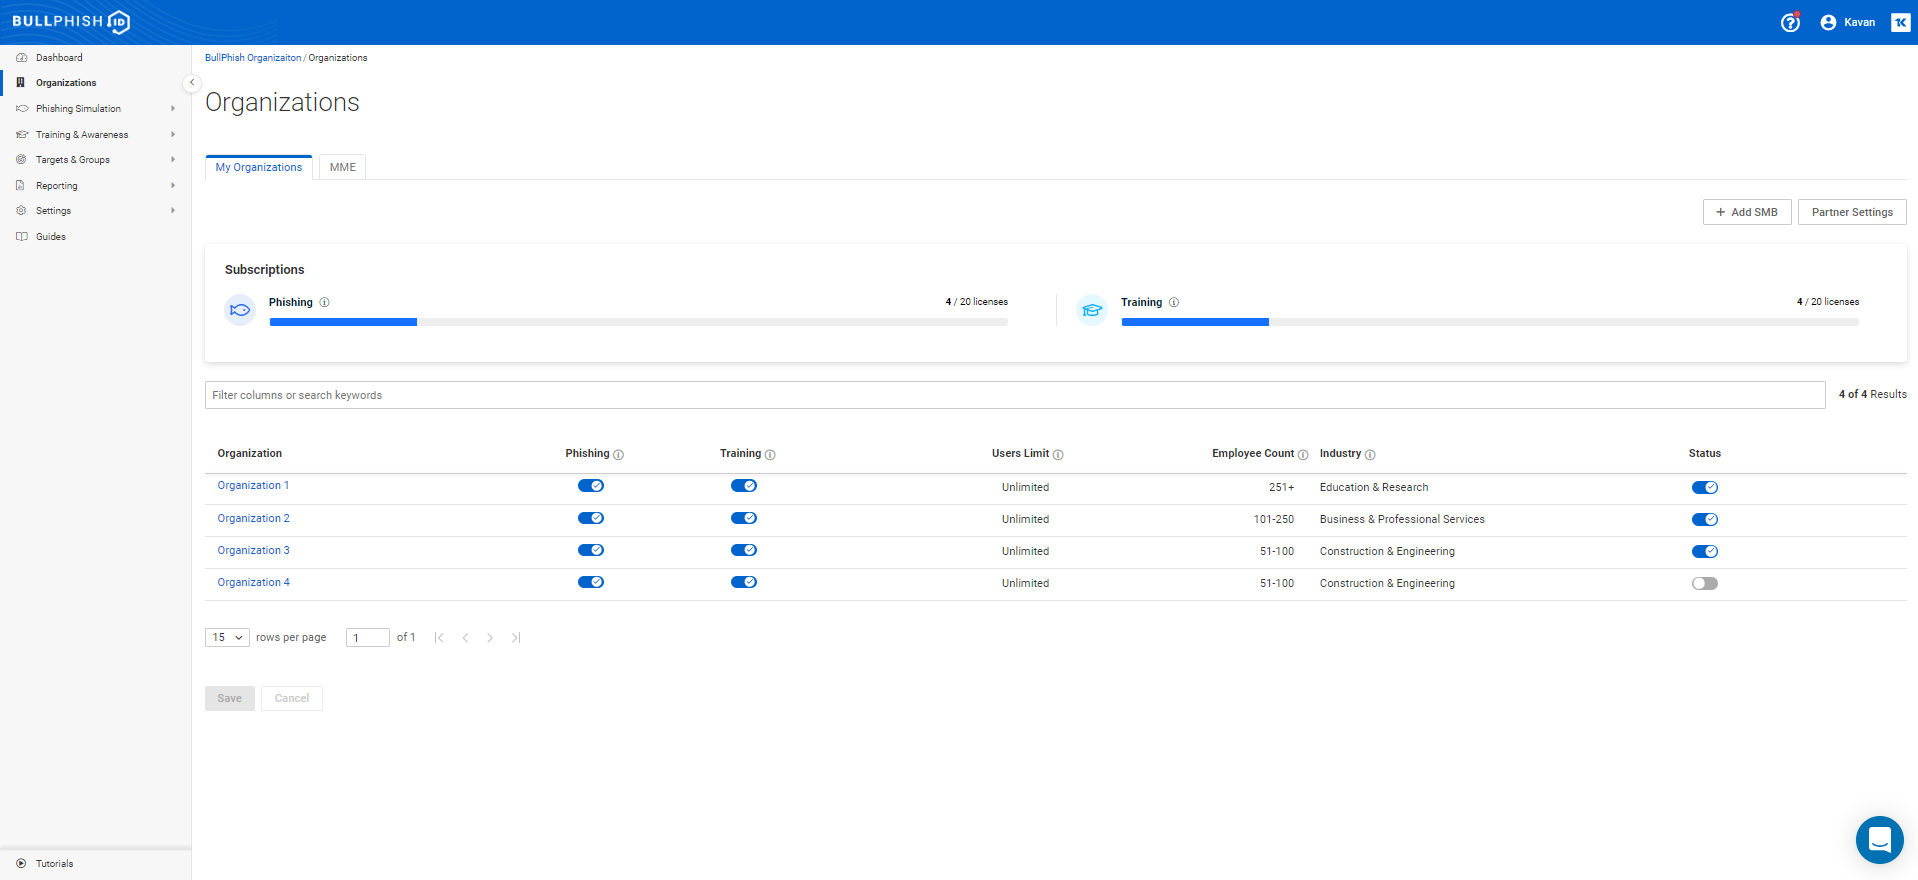Image resolution: width=1918 pixels, height=880 pixels.
Task: Toggle Training for Organization 2
Action: click(744, 518)
